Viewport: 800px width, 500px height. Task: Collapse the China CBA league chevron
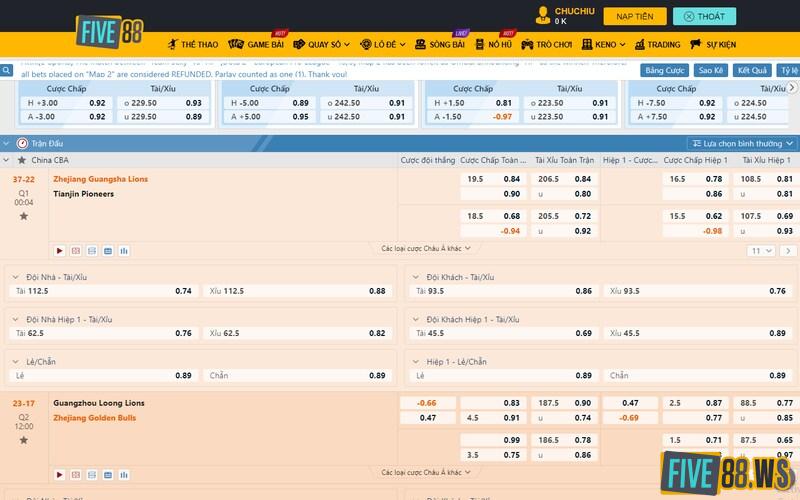click(6, 160)
